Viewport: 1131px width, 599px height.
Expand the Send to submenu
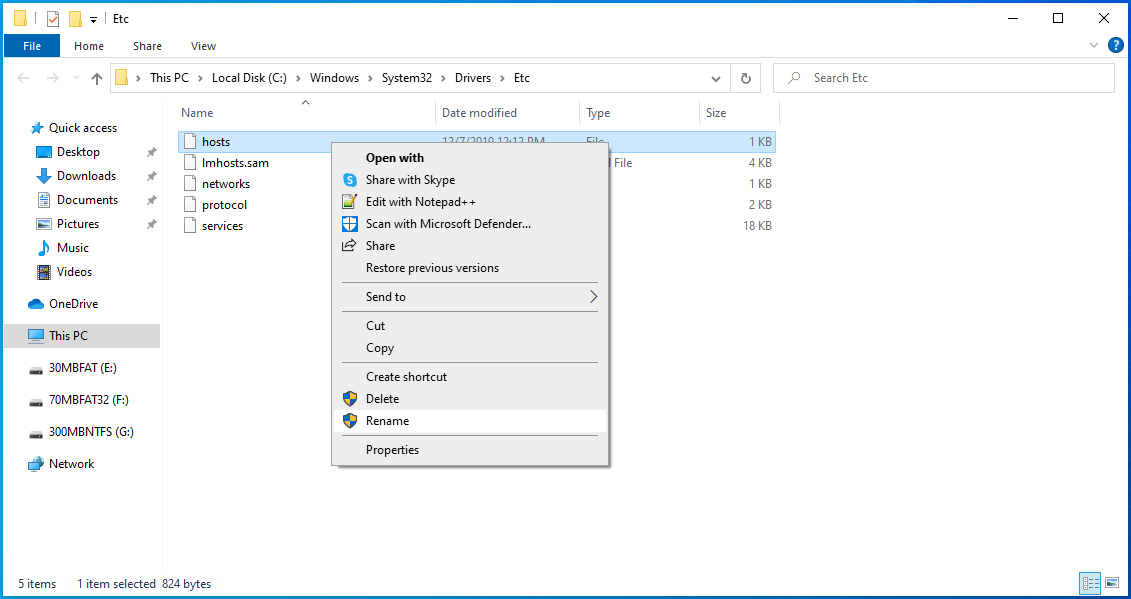tap(592, 297)
